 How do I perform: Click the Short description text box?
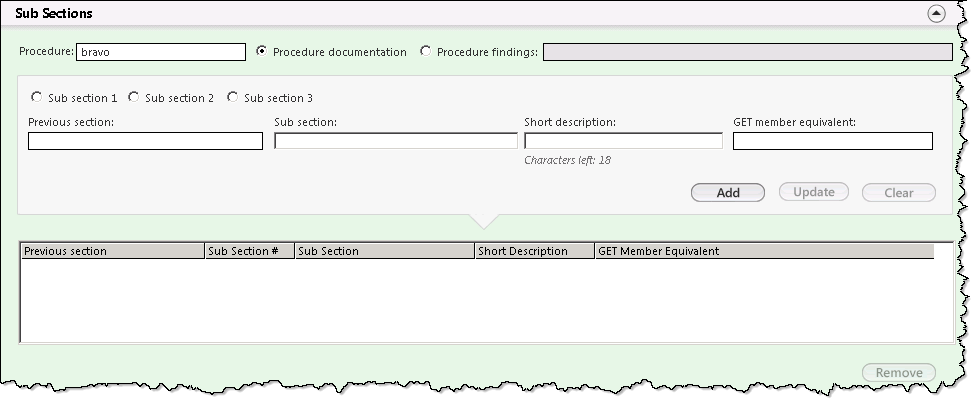pyautogui.click(x=624, y=141)
